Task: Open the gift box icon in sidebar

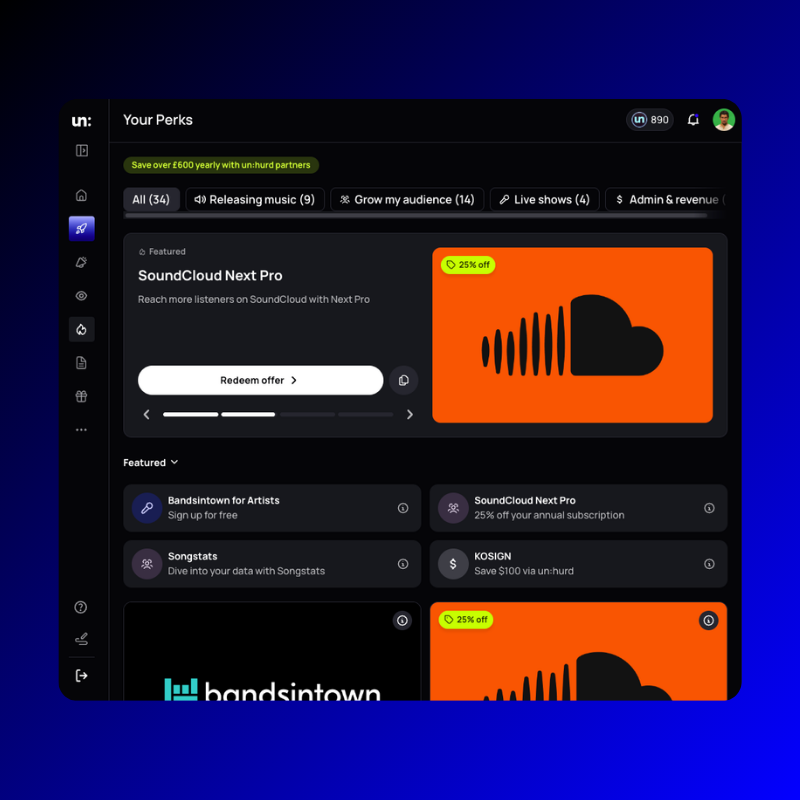Action: tap(82, 396)
